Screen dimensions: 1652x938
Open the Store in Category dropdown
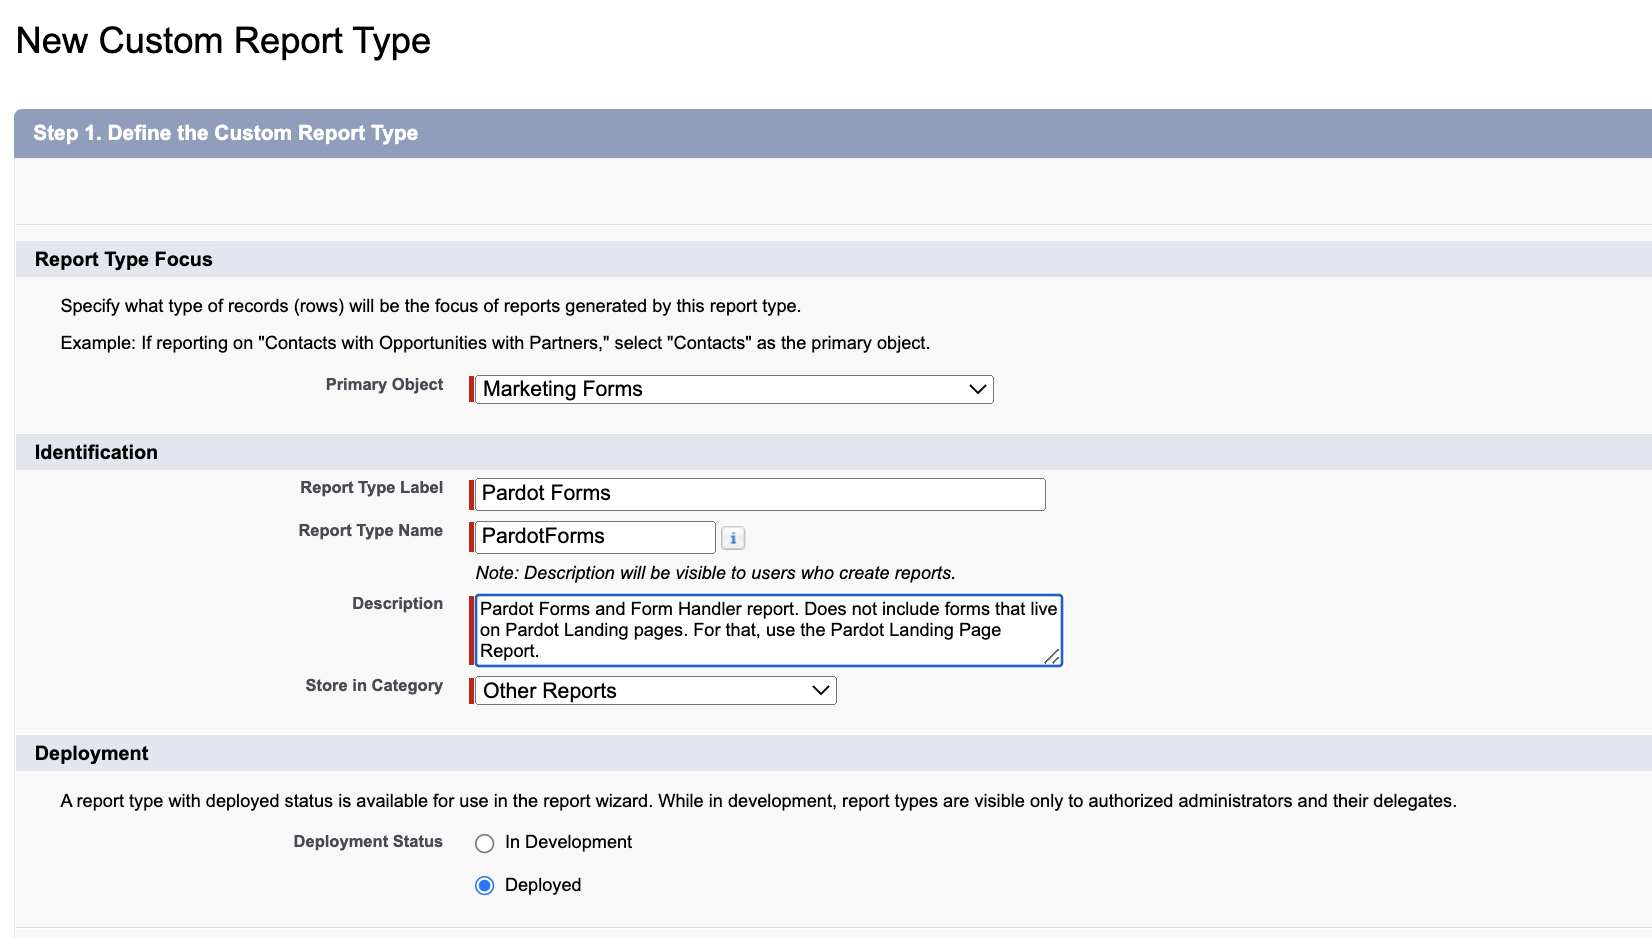[654, 690]
